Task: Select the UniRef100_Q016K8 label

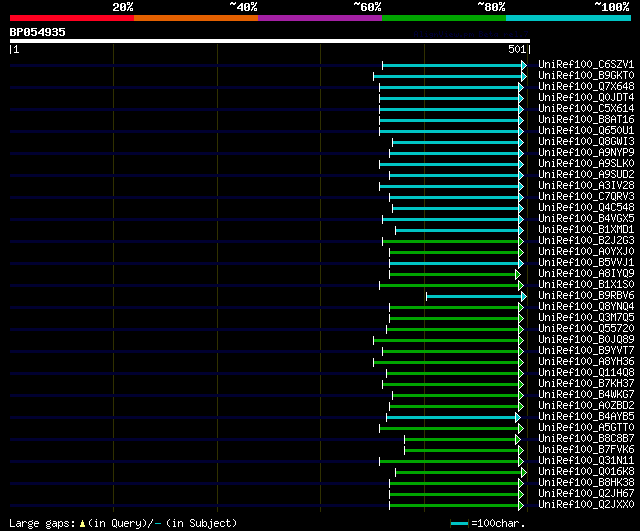Action: click(x=586, y=472)
